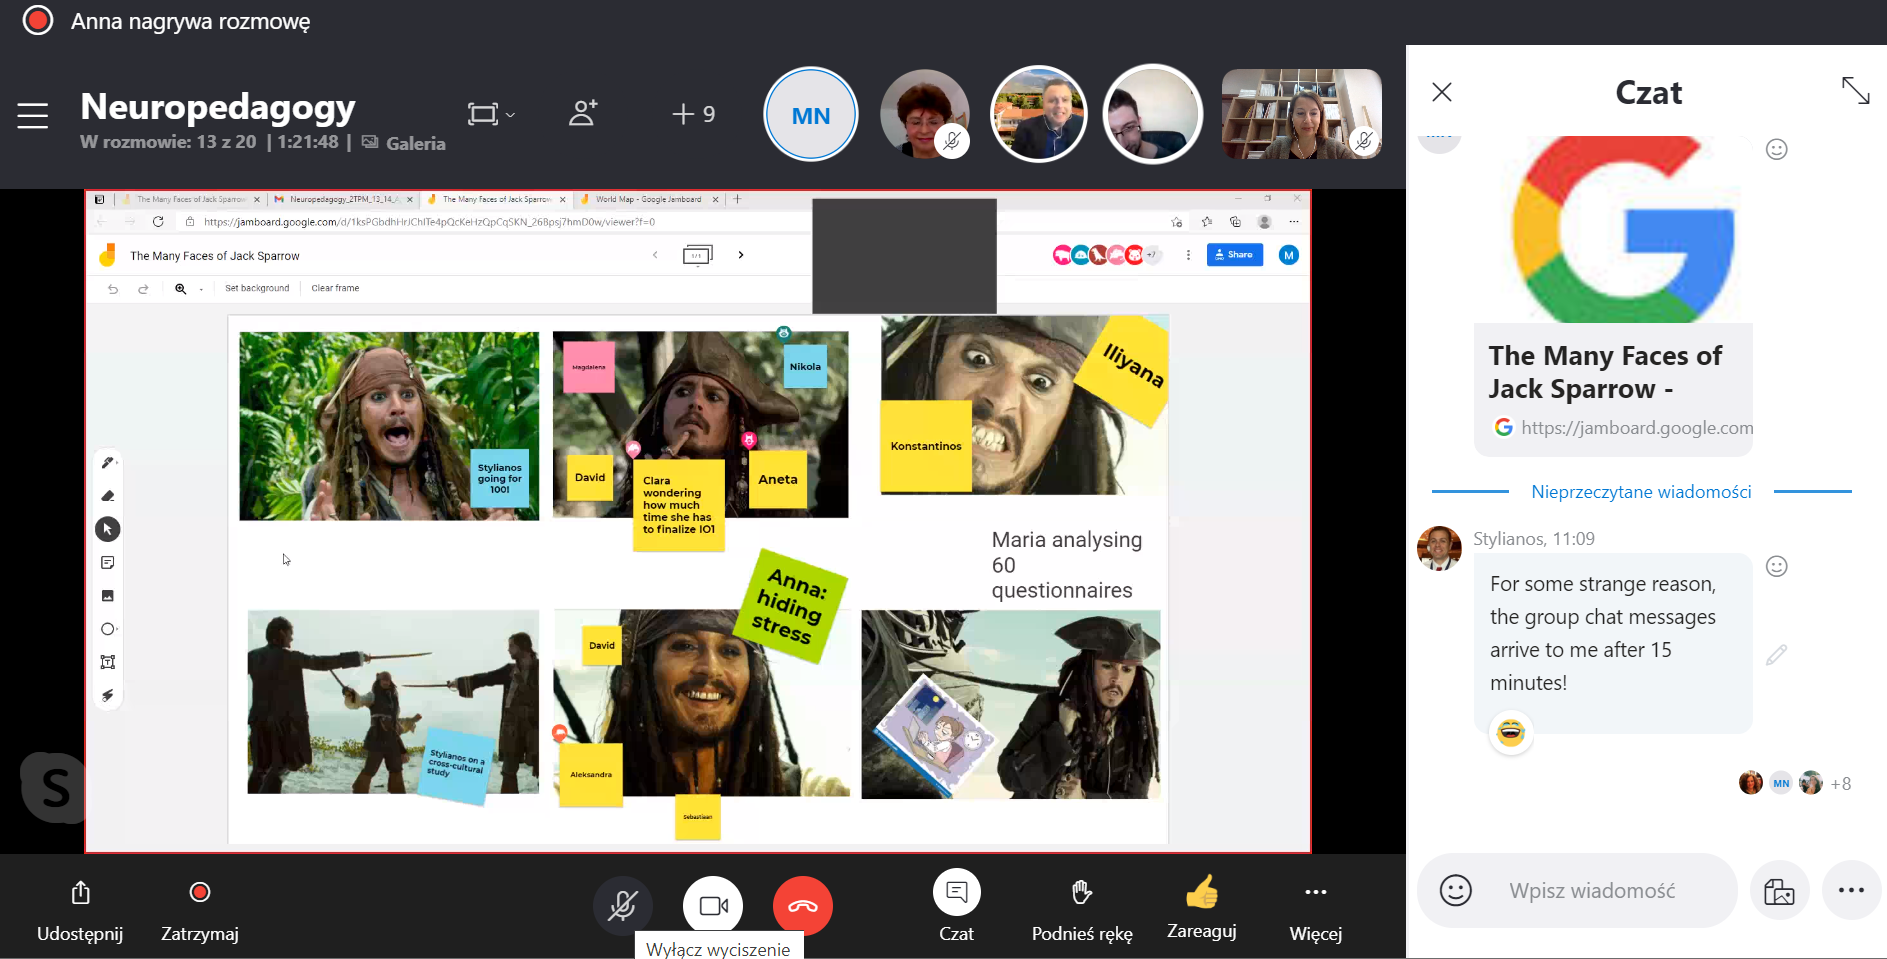Viewport: 1887px width, 959px height.
Task: Redo the Jamboard action
Action: click(x=143, y=288)
